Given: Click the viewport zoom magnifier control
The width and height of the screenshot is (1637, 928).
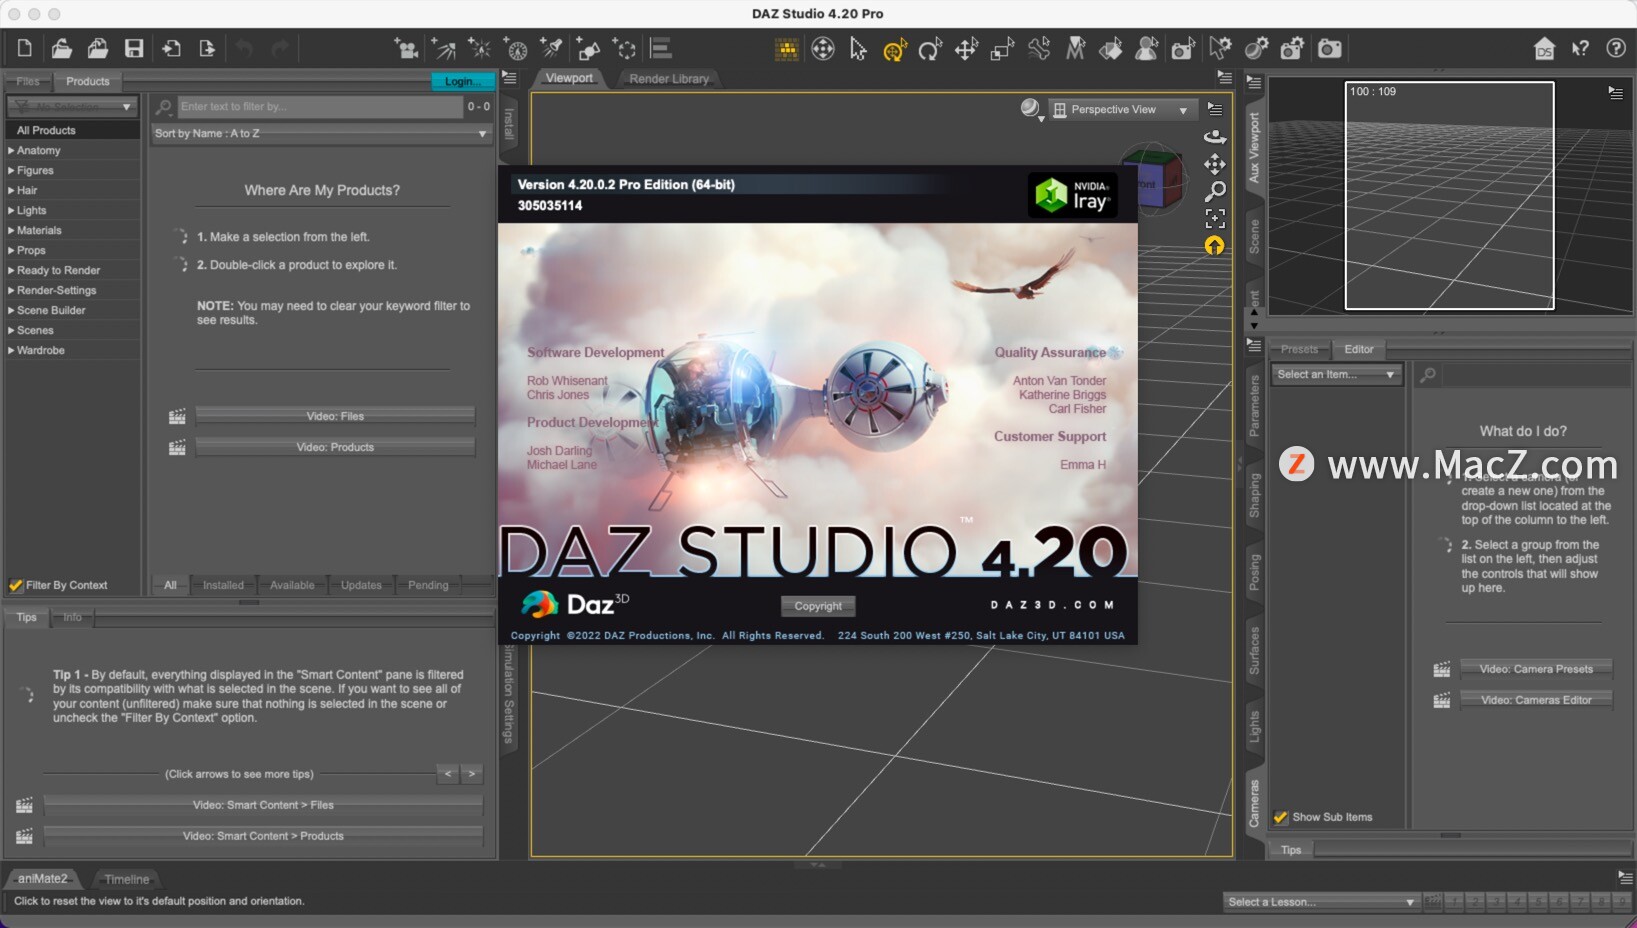Looking at the screenshot, I should 1214,191.
